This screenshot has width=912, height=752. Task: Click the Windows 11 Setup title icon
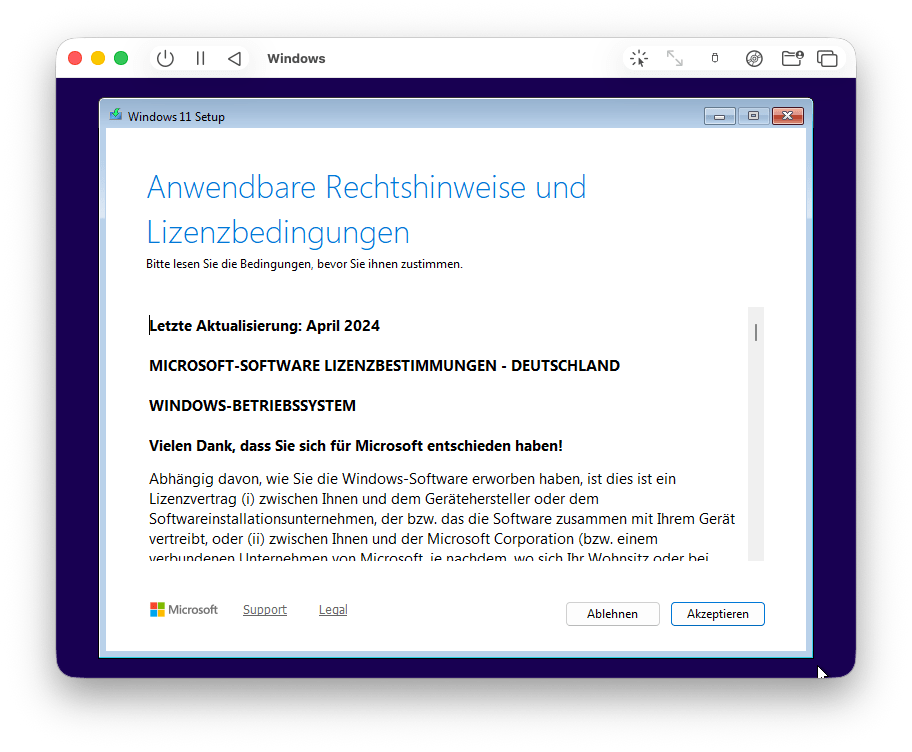(117, 116)
